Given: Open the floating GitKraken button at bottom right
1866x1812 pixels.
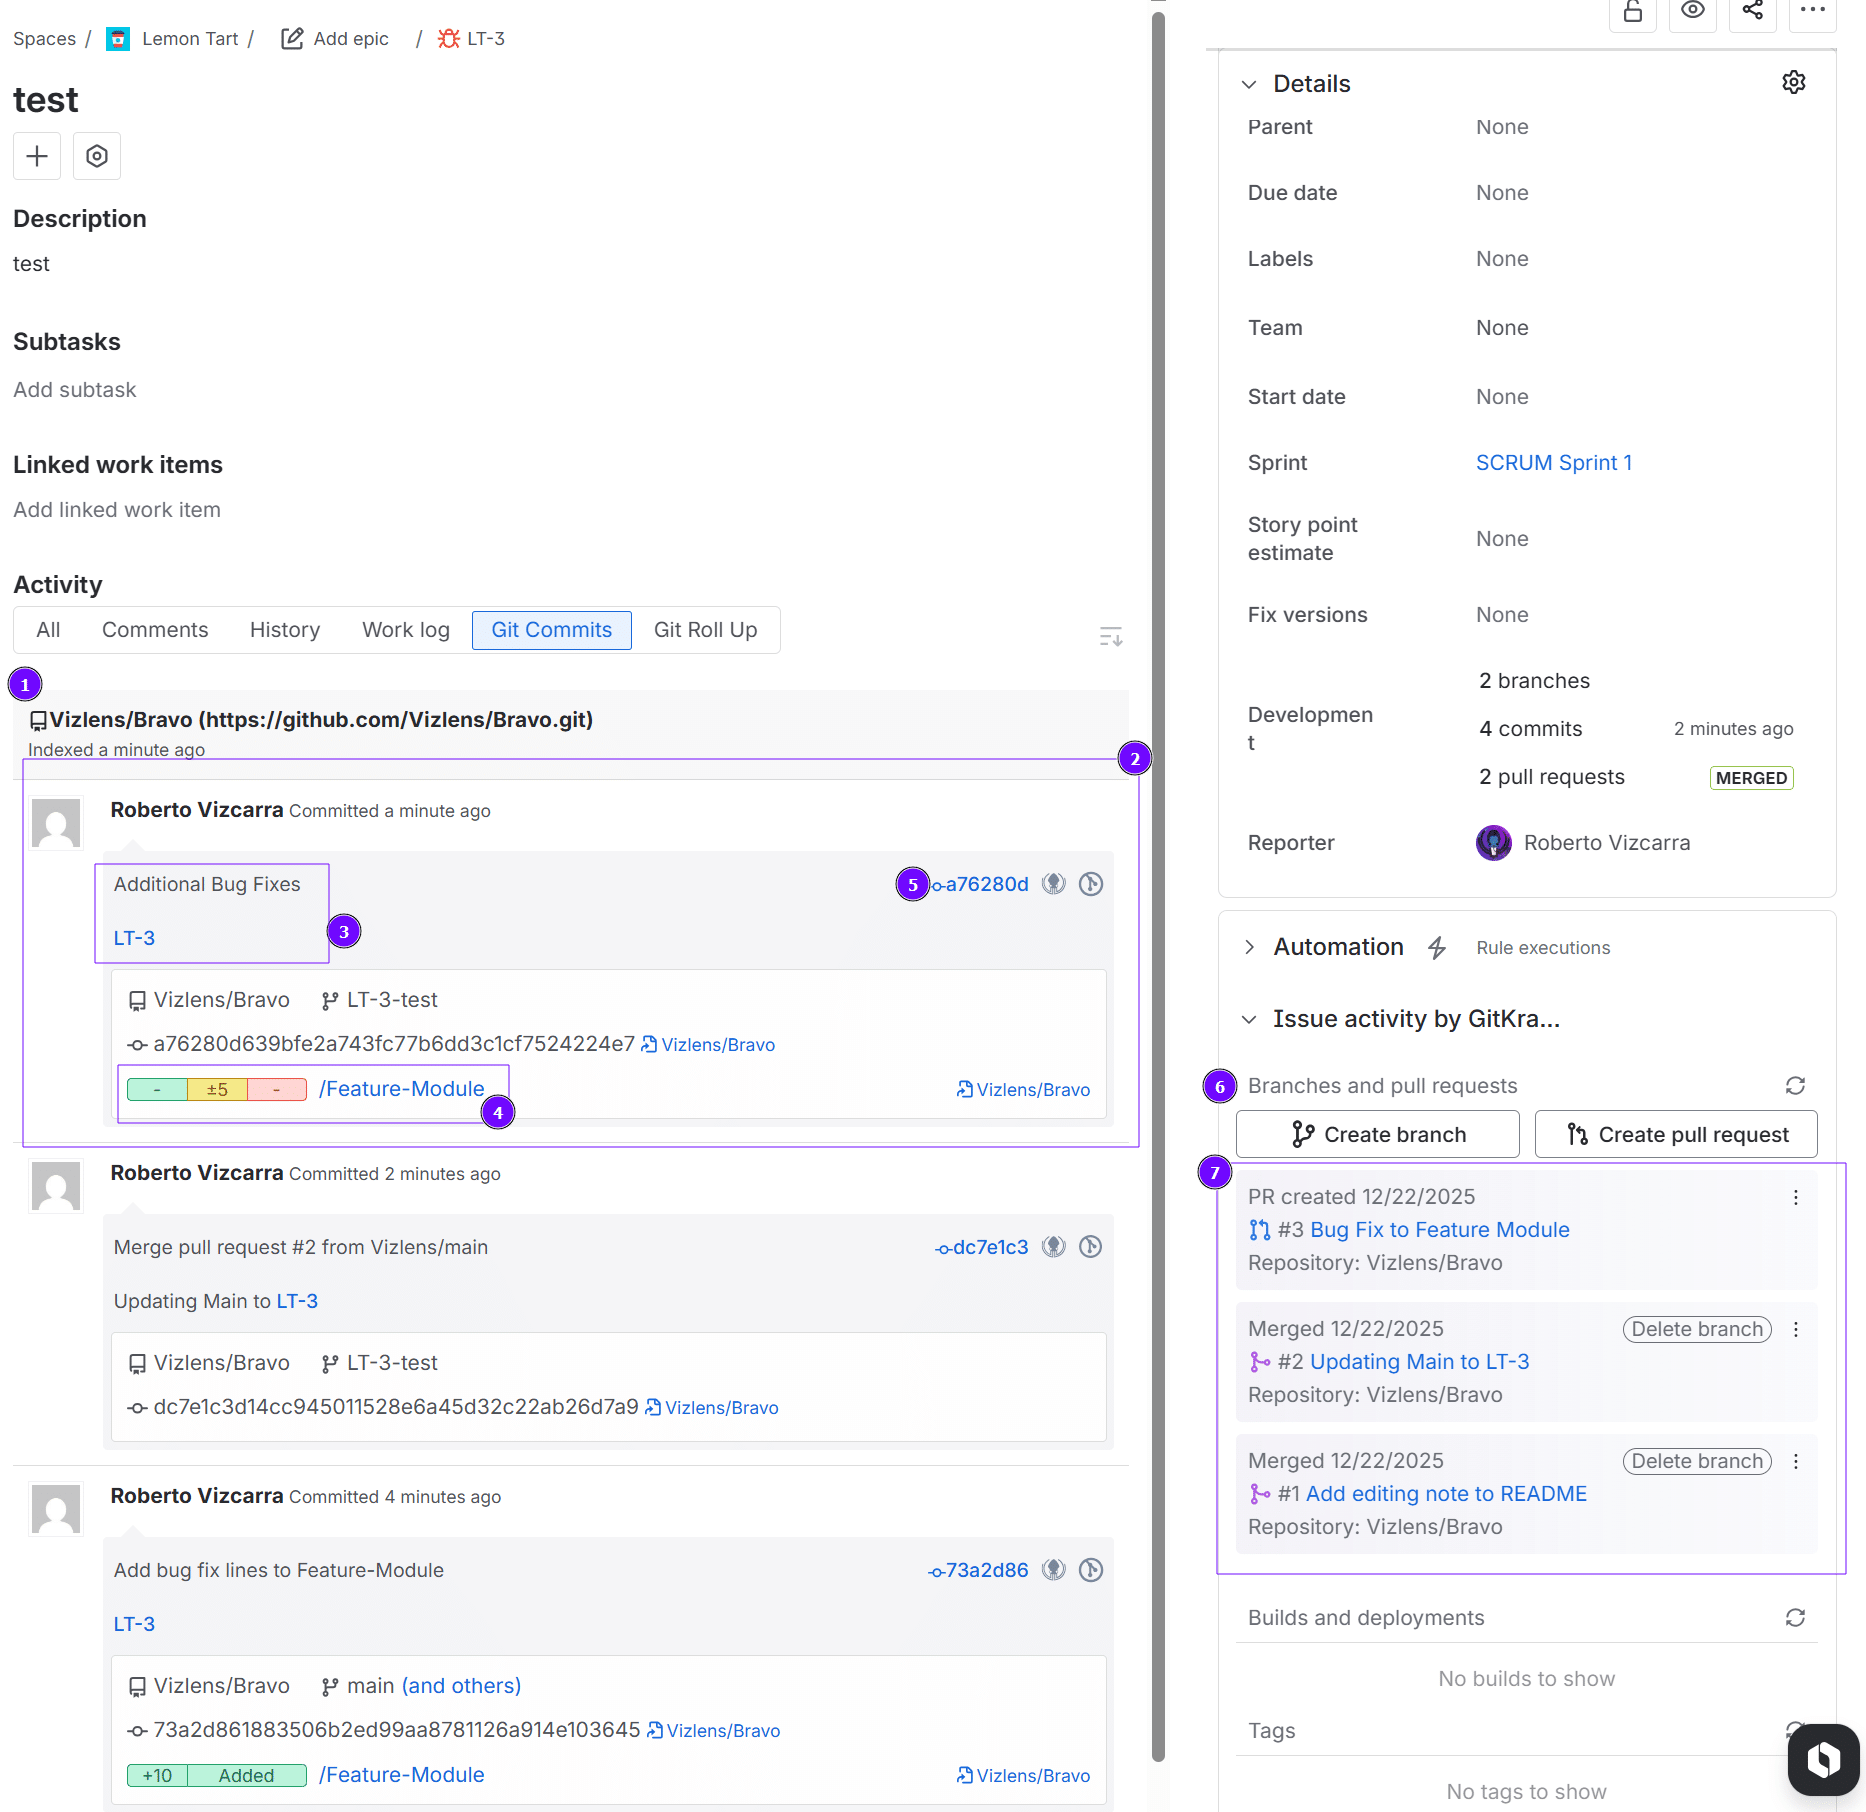Looking at the screenshot, I should 1822,1760.
